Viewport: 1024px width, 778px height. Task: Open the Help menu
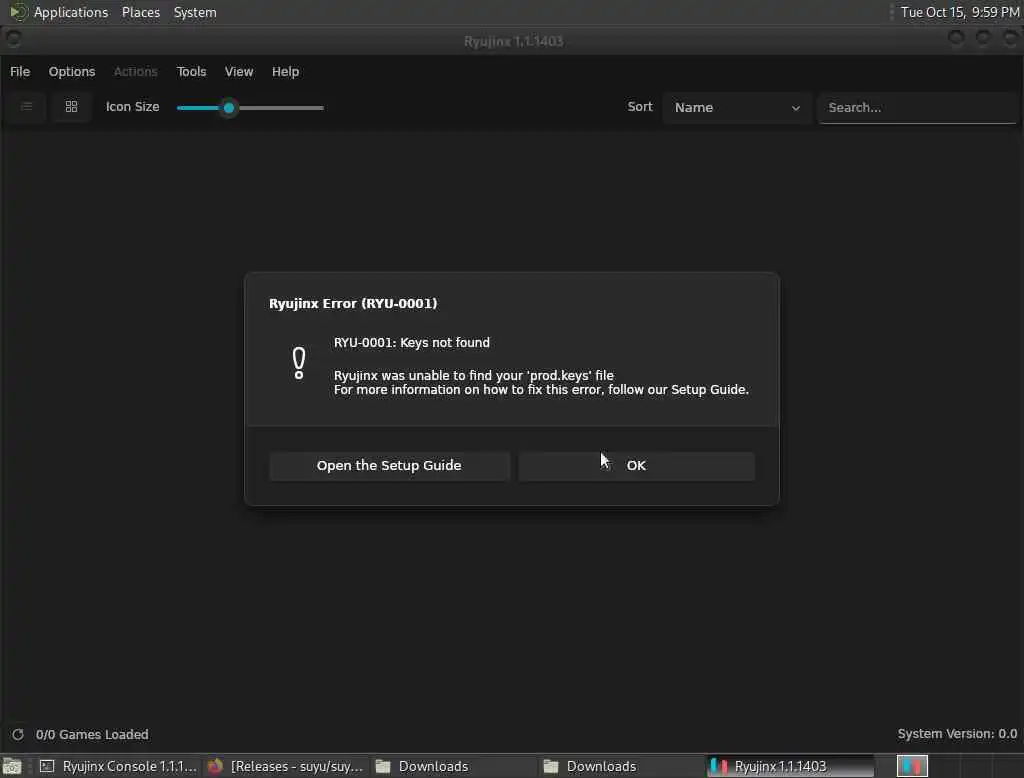tap(285, 72)
